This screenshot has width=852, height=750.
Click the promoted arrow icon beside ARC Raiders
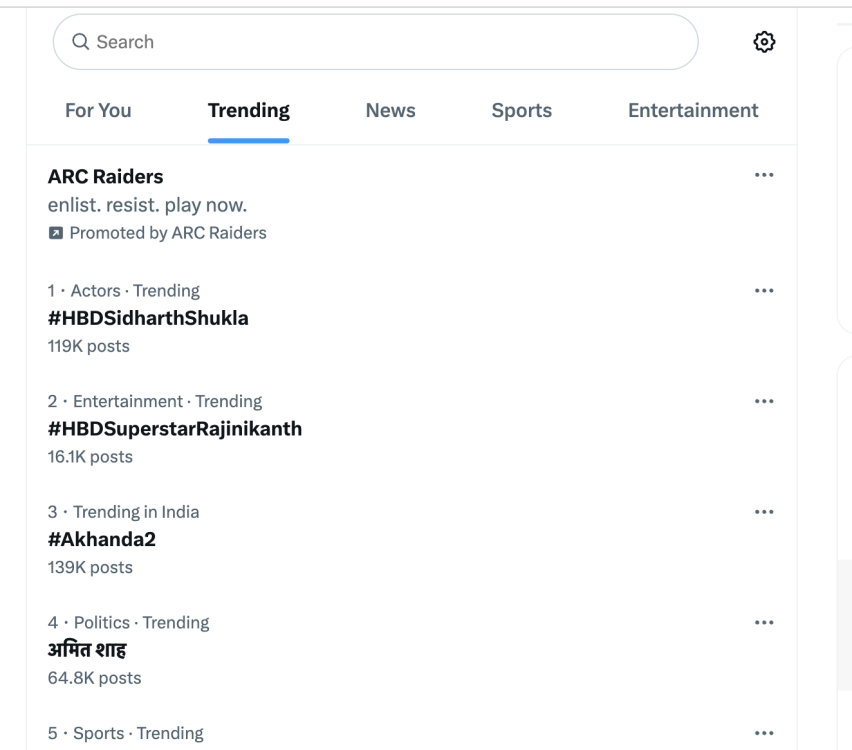(54, 234)
